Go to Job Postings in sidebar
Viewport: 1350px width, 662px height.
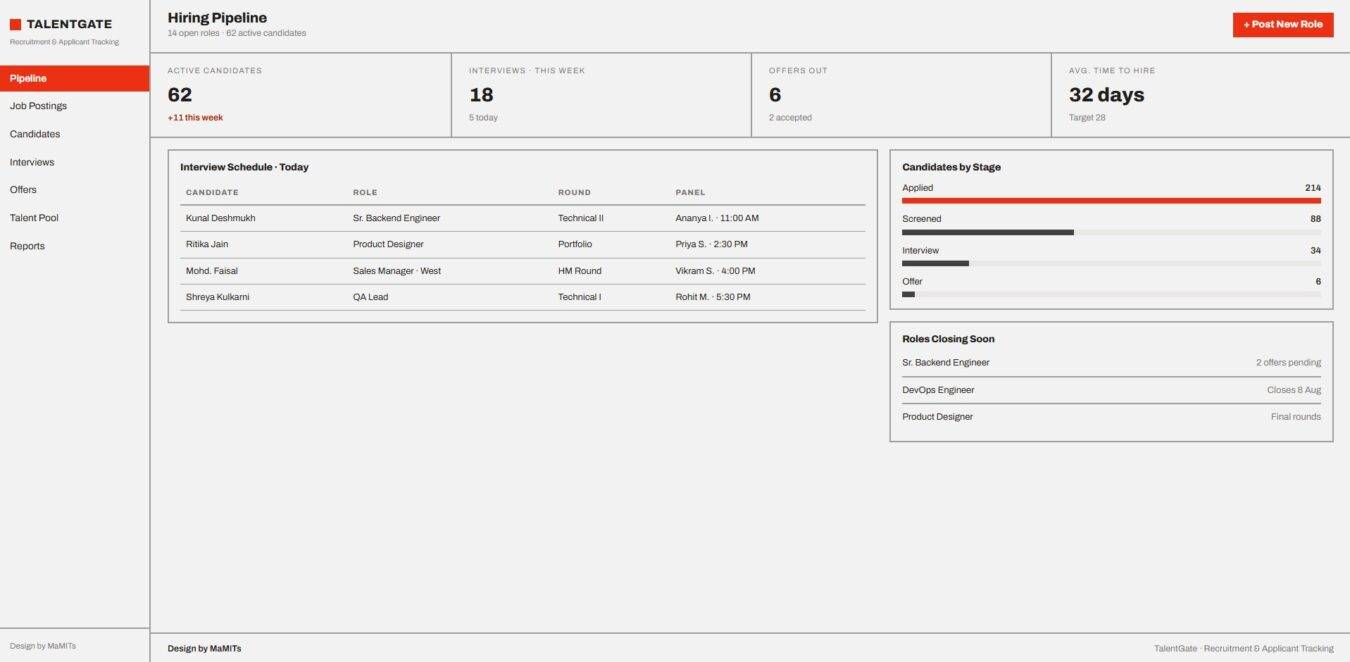pos(75,106)
